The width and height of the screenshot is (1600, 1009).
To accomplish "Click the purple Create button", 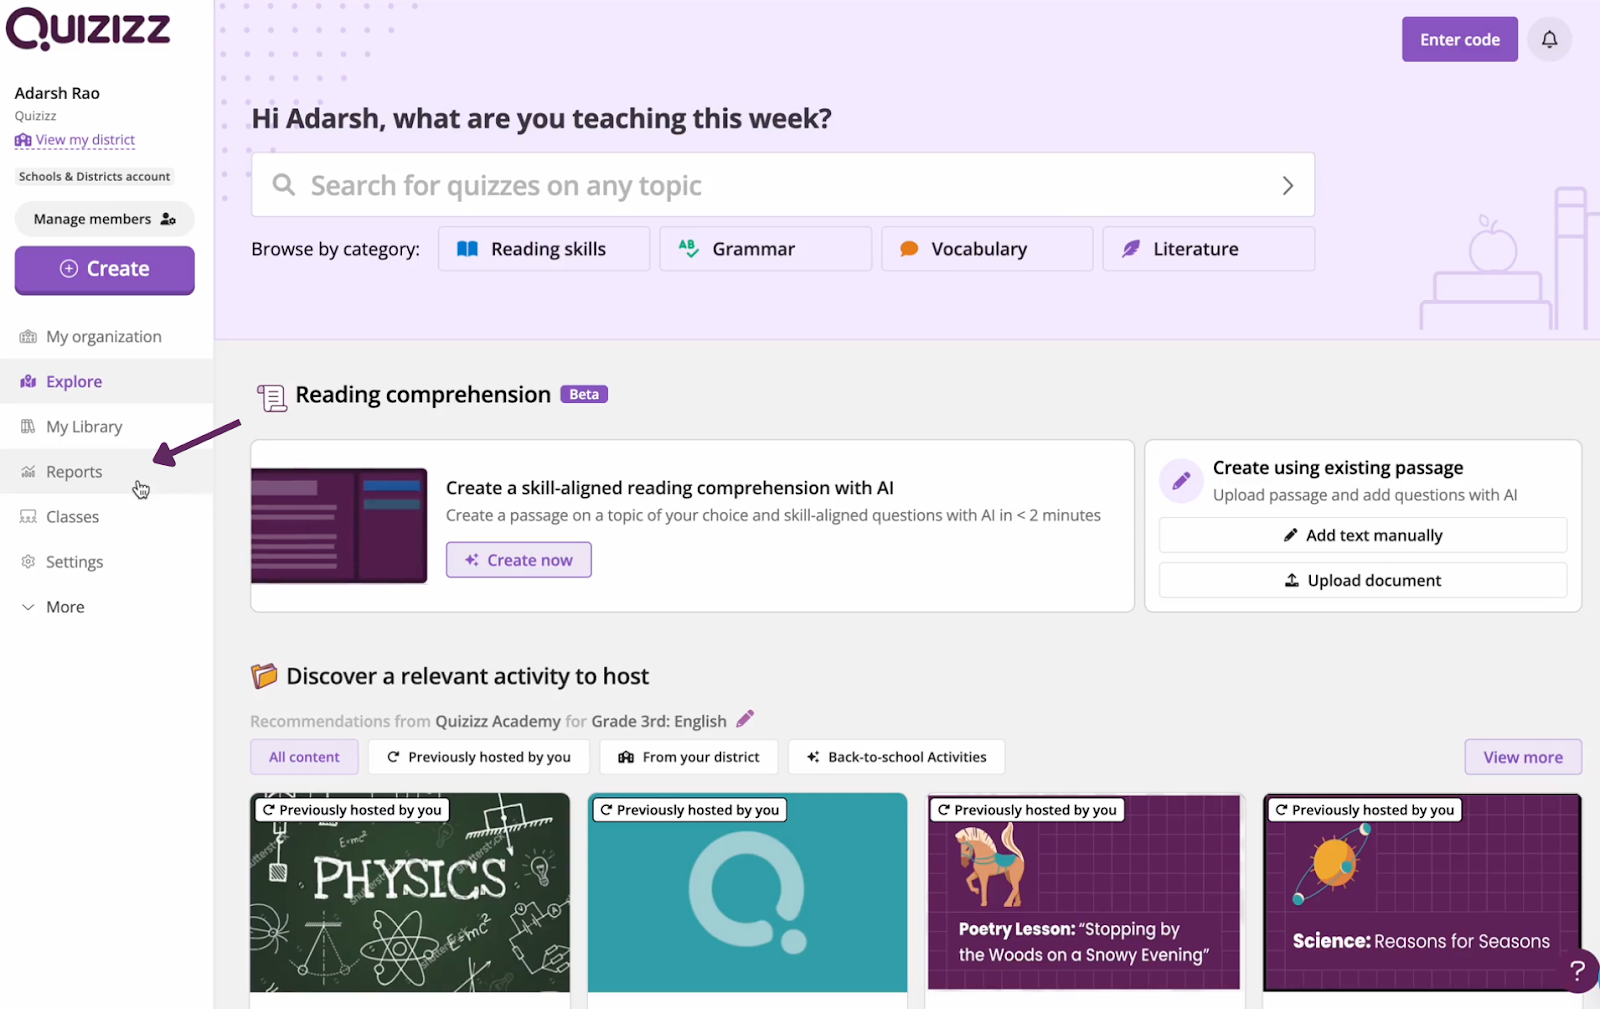I will [x=105, y=269].
